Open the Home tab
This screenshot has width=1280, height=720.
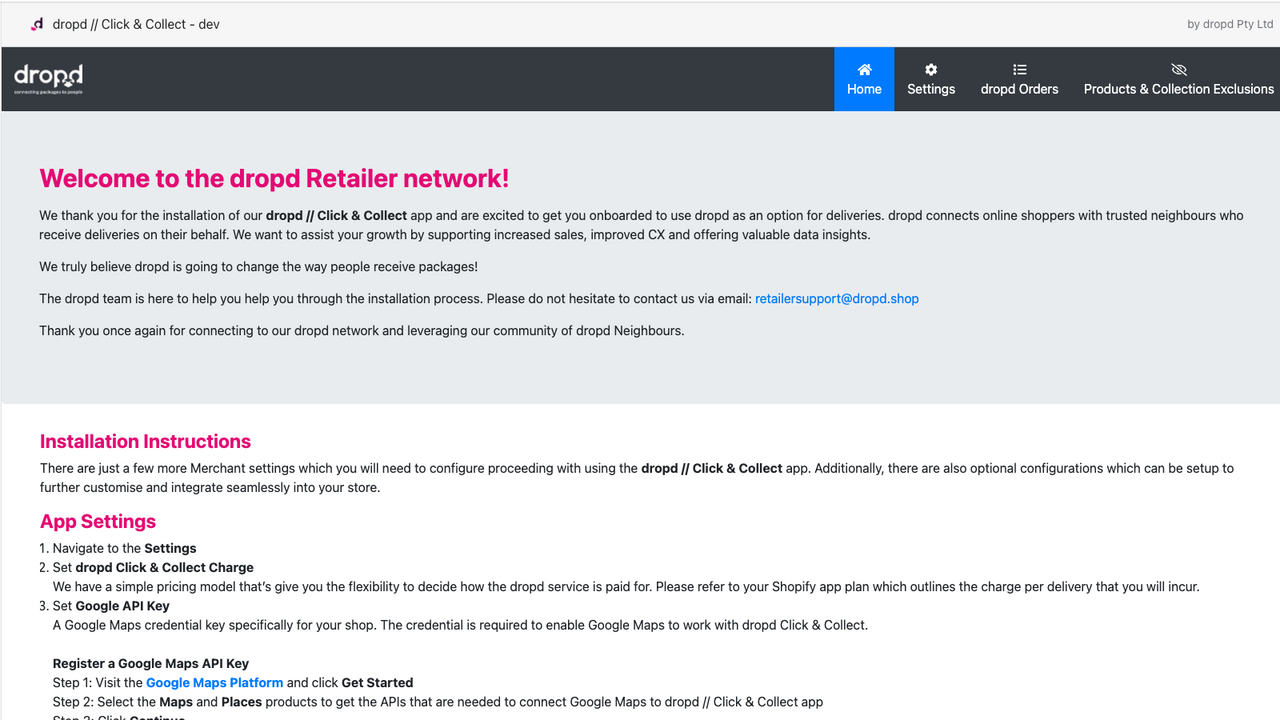[864, 79]
